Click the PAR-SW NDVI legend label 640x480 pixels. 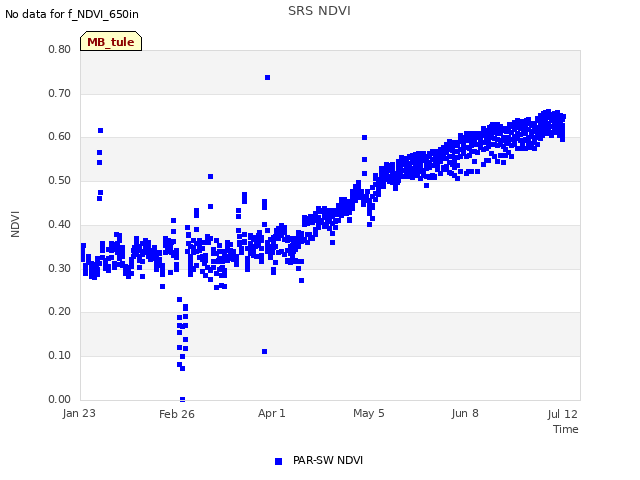[x=328, y=460]
